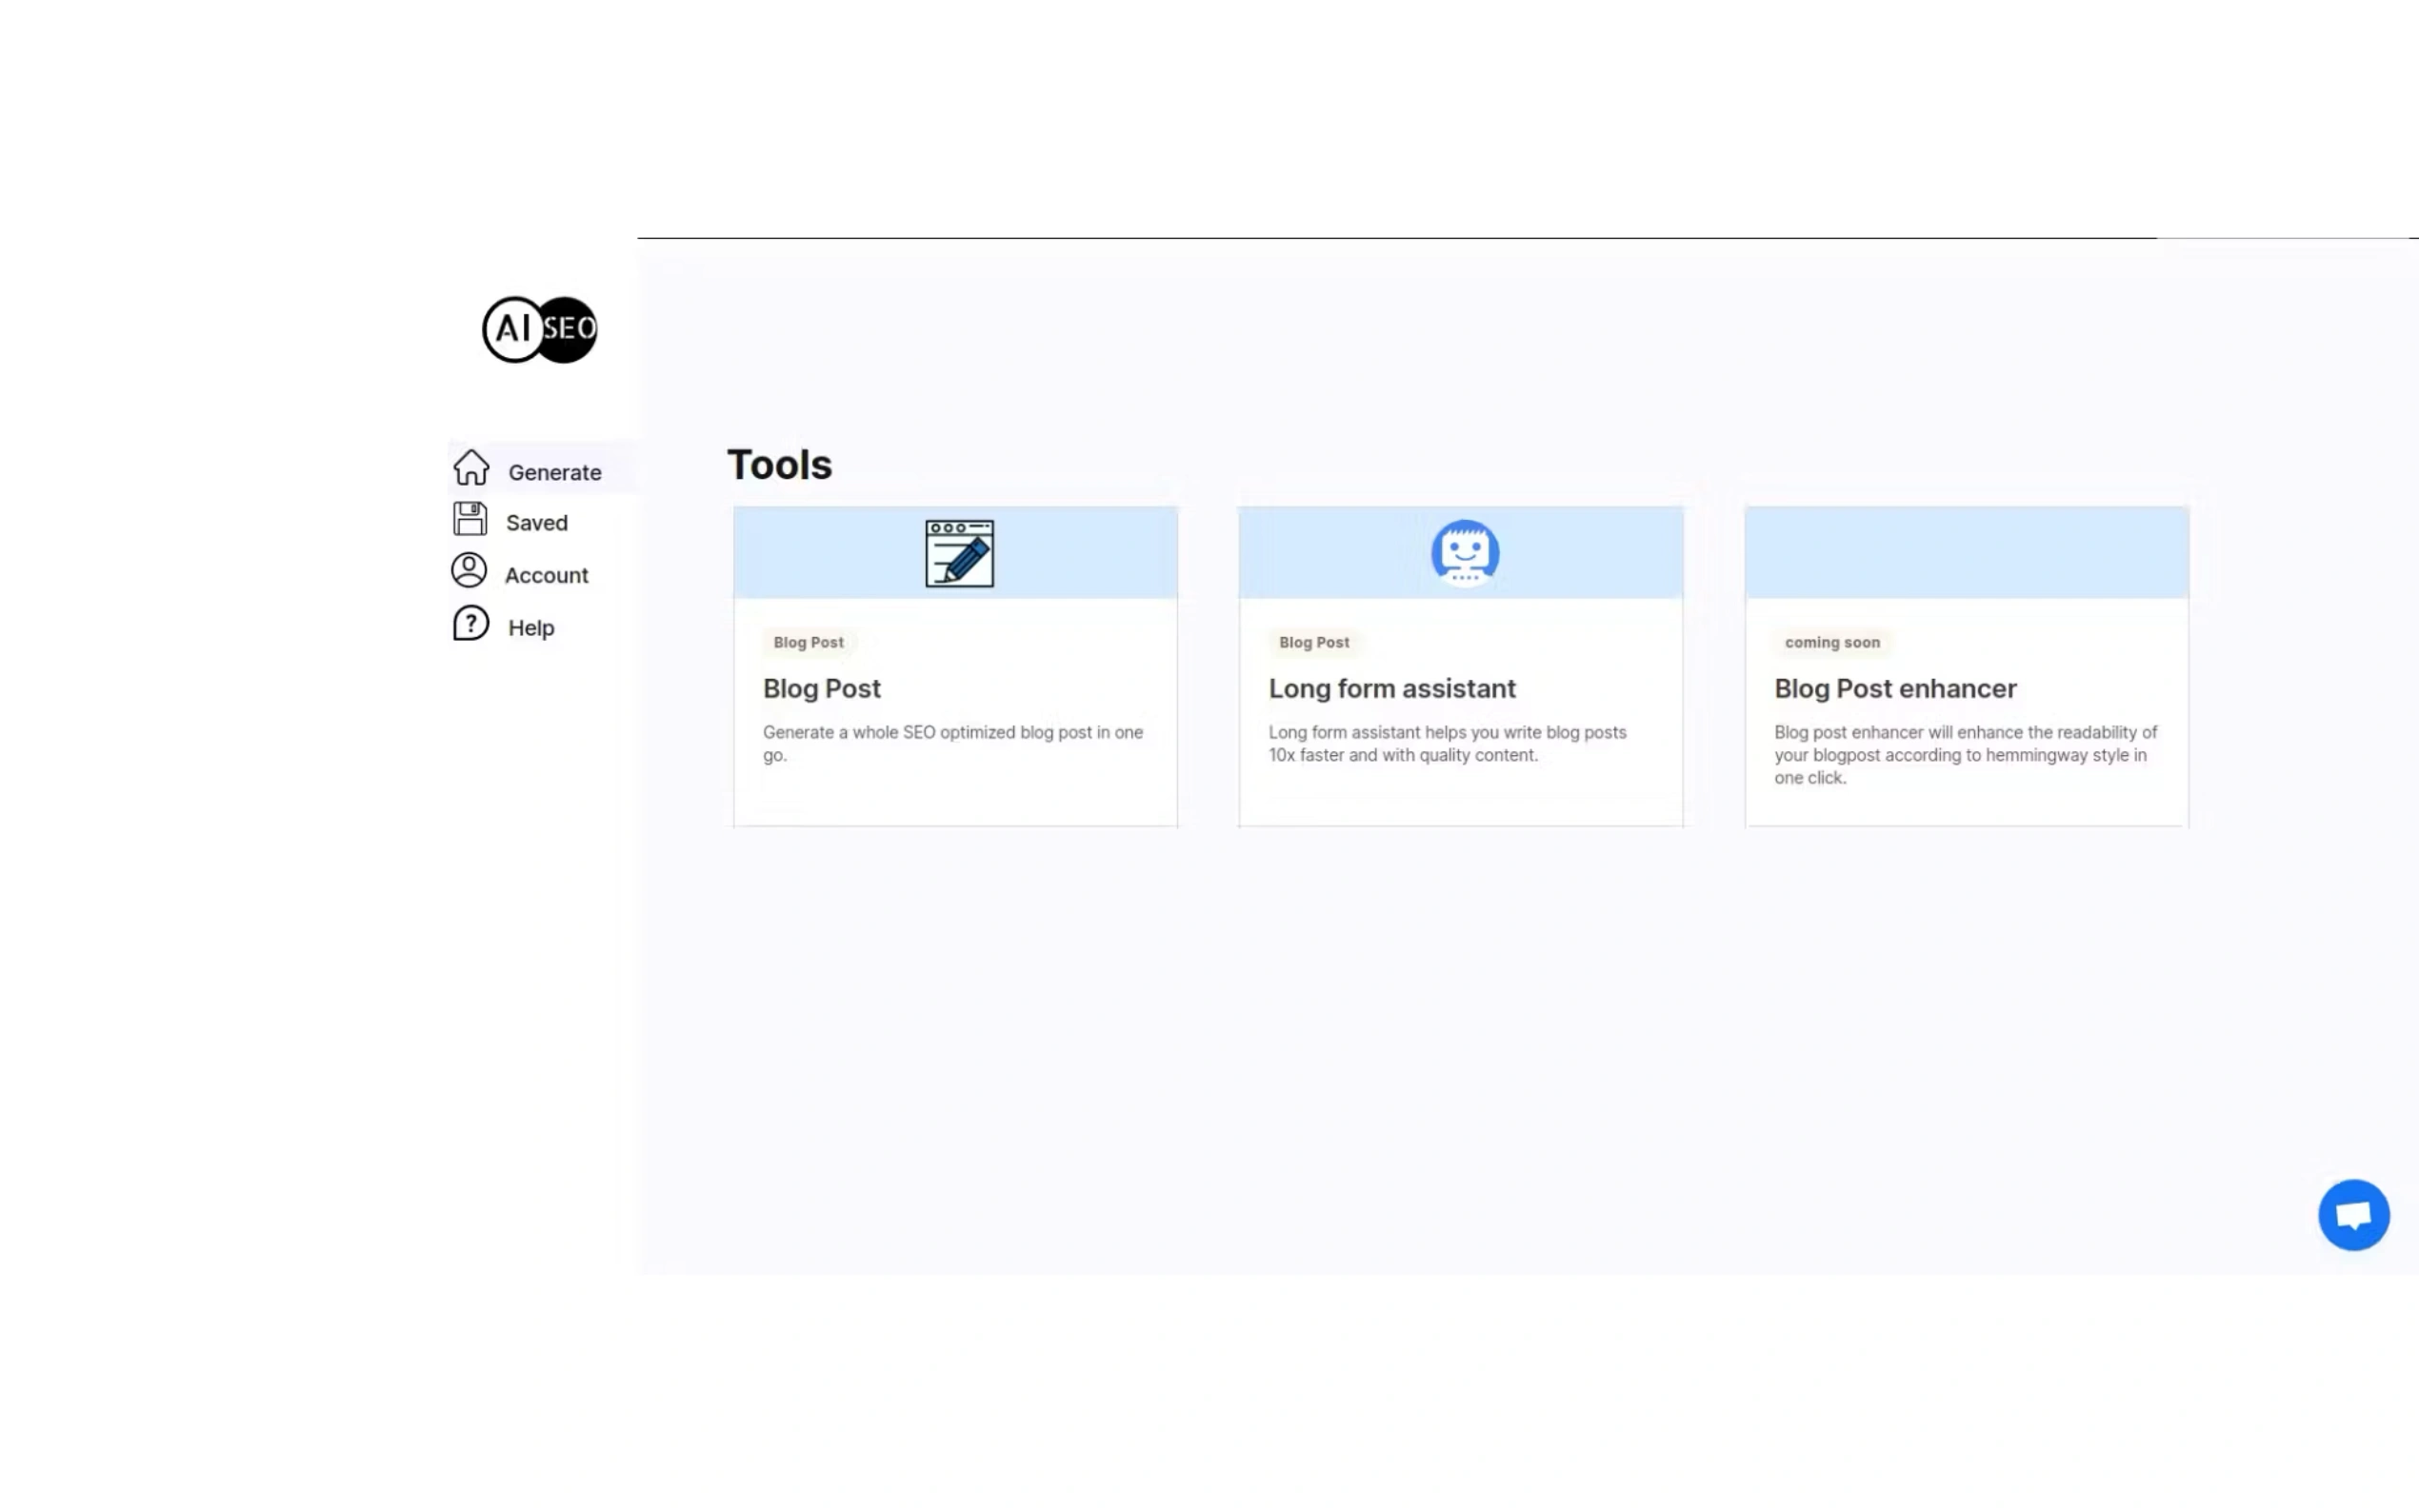This screenshot has height=1512, width=2419.
Task: Click the Blog Post tag on first card
Action: point(808,642)
